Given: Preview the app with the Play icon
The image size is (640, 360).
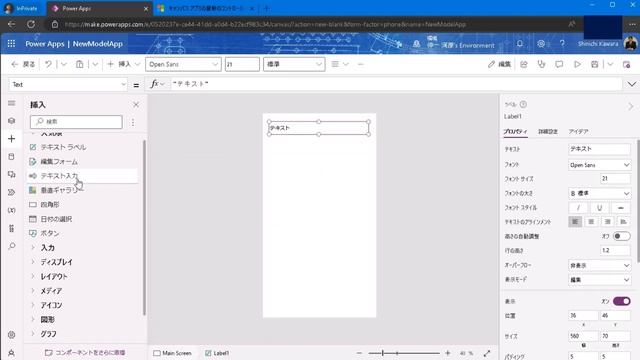Looking at the screenshot, I should click(x=577, y=64).
